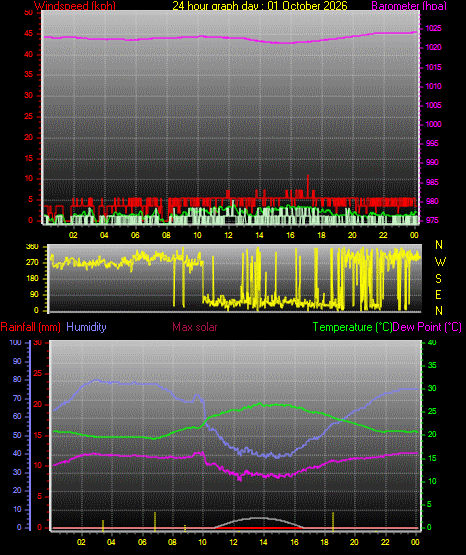Click the Temperature (°C) legend label
Viewport: 466px width, 555px height.
[352, 327]
